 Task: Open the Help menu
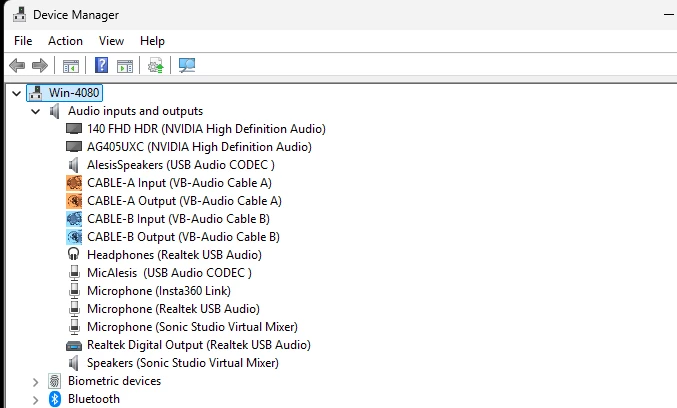point(152,41)
